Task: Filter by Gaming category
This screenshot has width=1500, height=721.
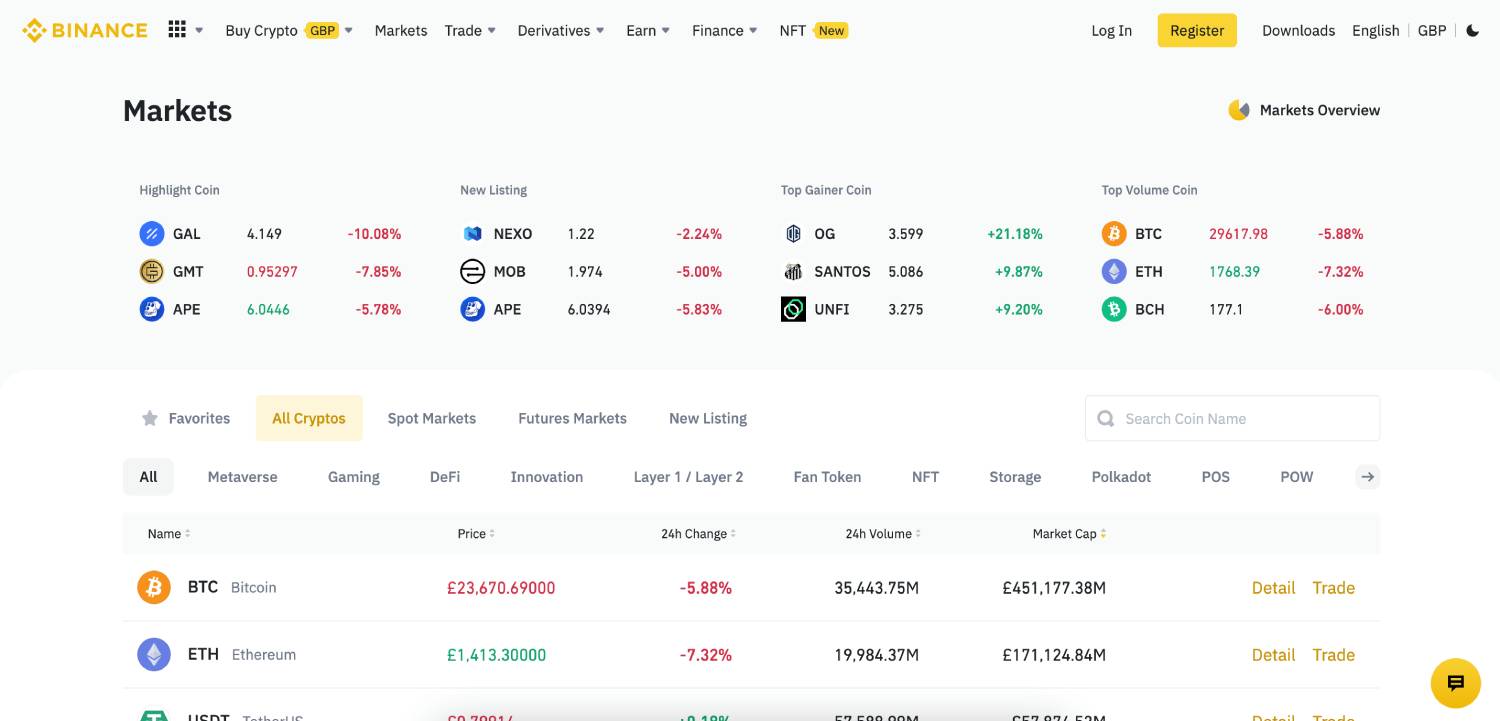Action: (x=354, y=477)
